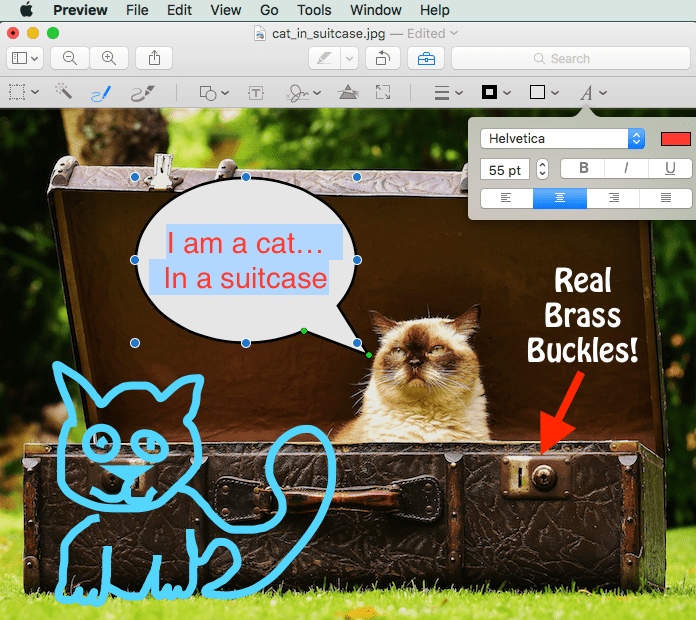Click the Search field
The image size is (696, 620).
[x=570, y=58]
